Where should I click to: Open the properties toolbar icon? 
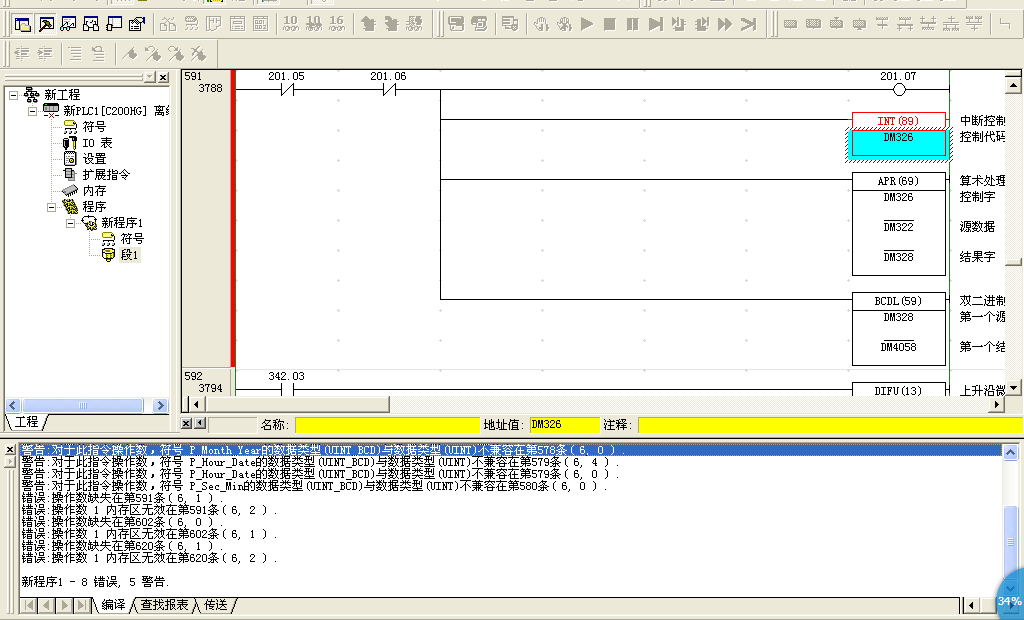coord(138,23)
